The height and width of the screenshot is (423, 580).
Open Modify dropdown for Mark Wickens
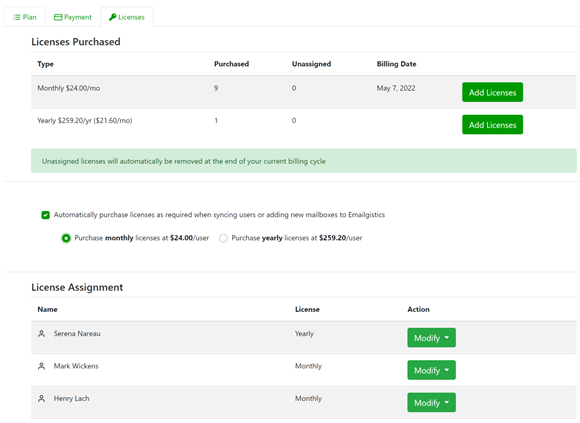431,370
